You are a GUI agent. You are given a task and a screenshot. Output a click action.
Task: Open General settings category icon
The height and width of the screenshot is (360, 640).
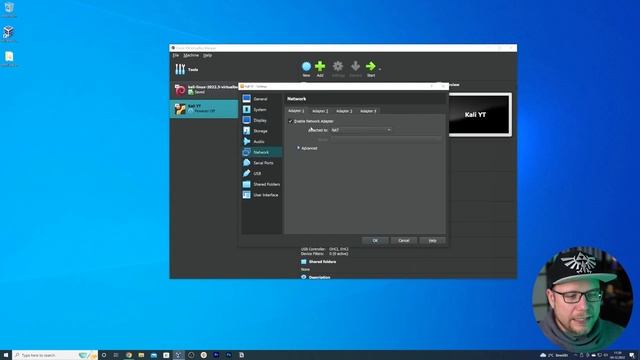click(247, 99)
